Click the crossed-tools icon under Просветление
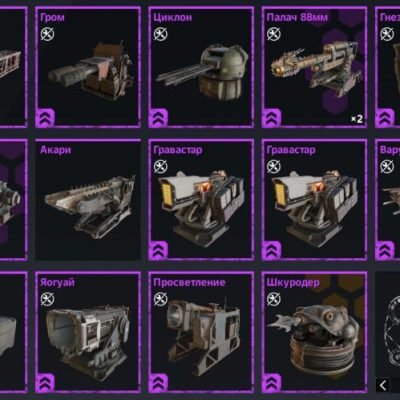This screenshot has height=400, width=400. pyautogui.click(x=161, y=299)
